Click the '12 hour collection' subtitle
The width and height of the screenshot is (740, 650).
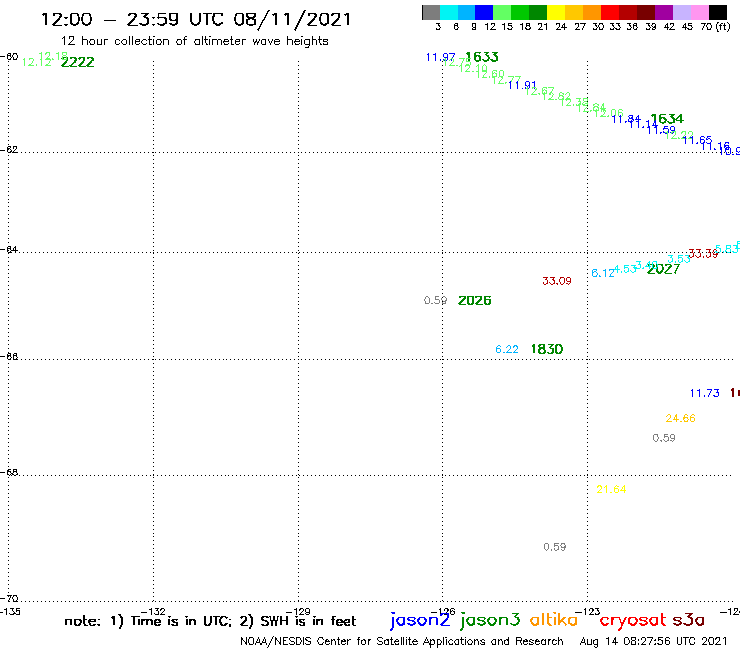coord(194,41)
